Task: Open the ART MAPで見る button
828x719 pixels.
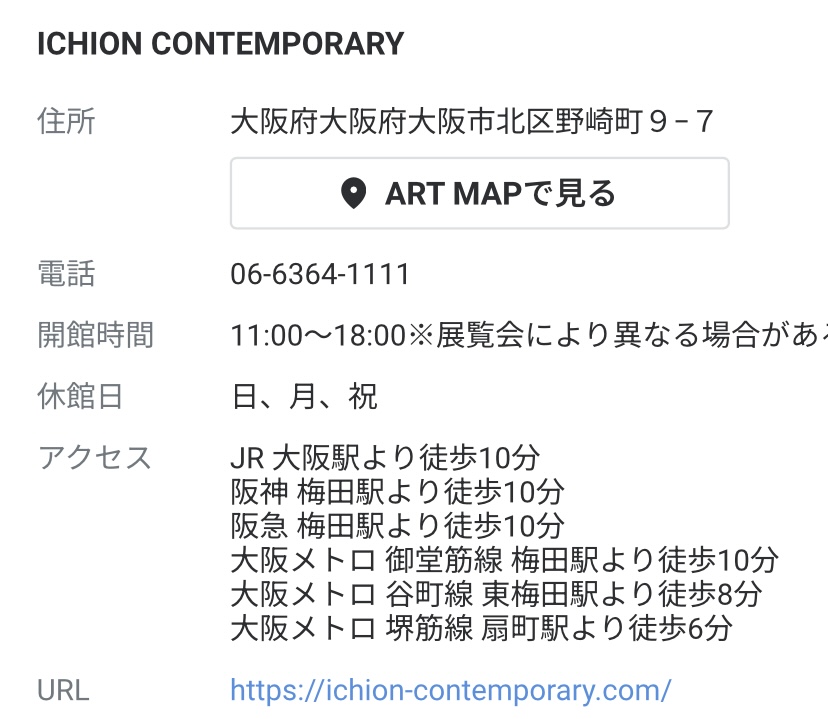Action: (x=479, y=193)
